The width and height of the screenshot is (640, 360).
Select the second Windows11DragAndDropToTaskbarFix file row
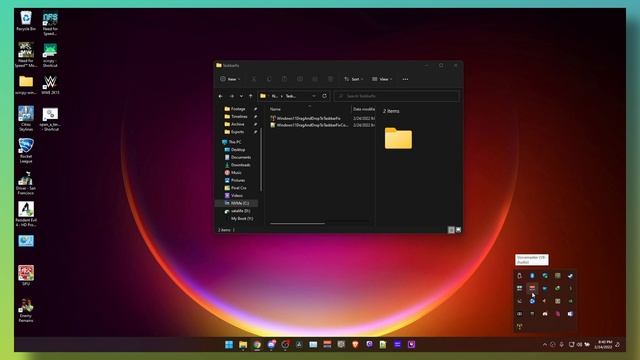pyautogui.click(x=322, y=125)
